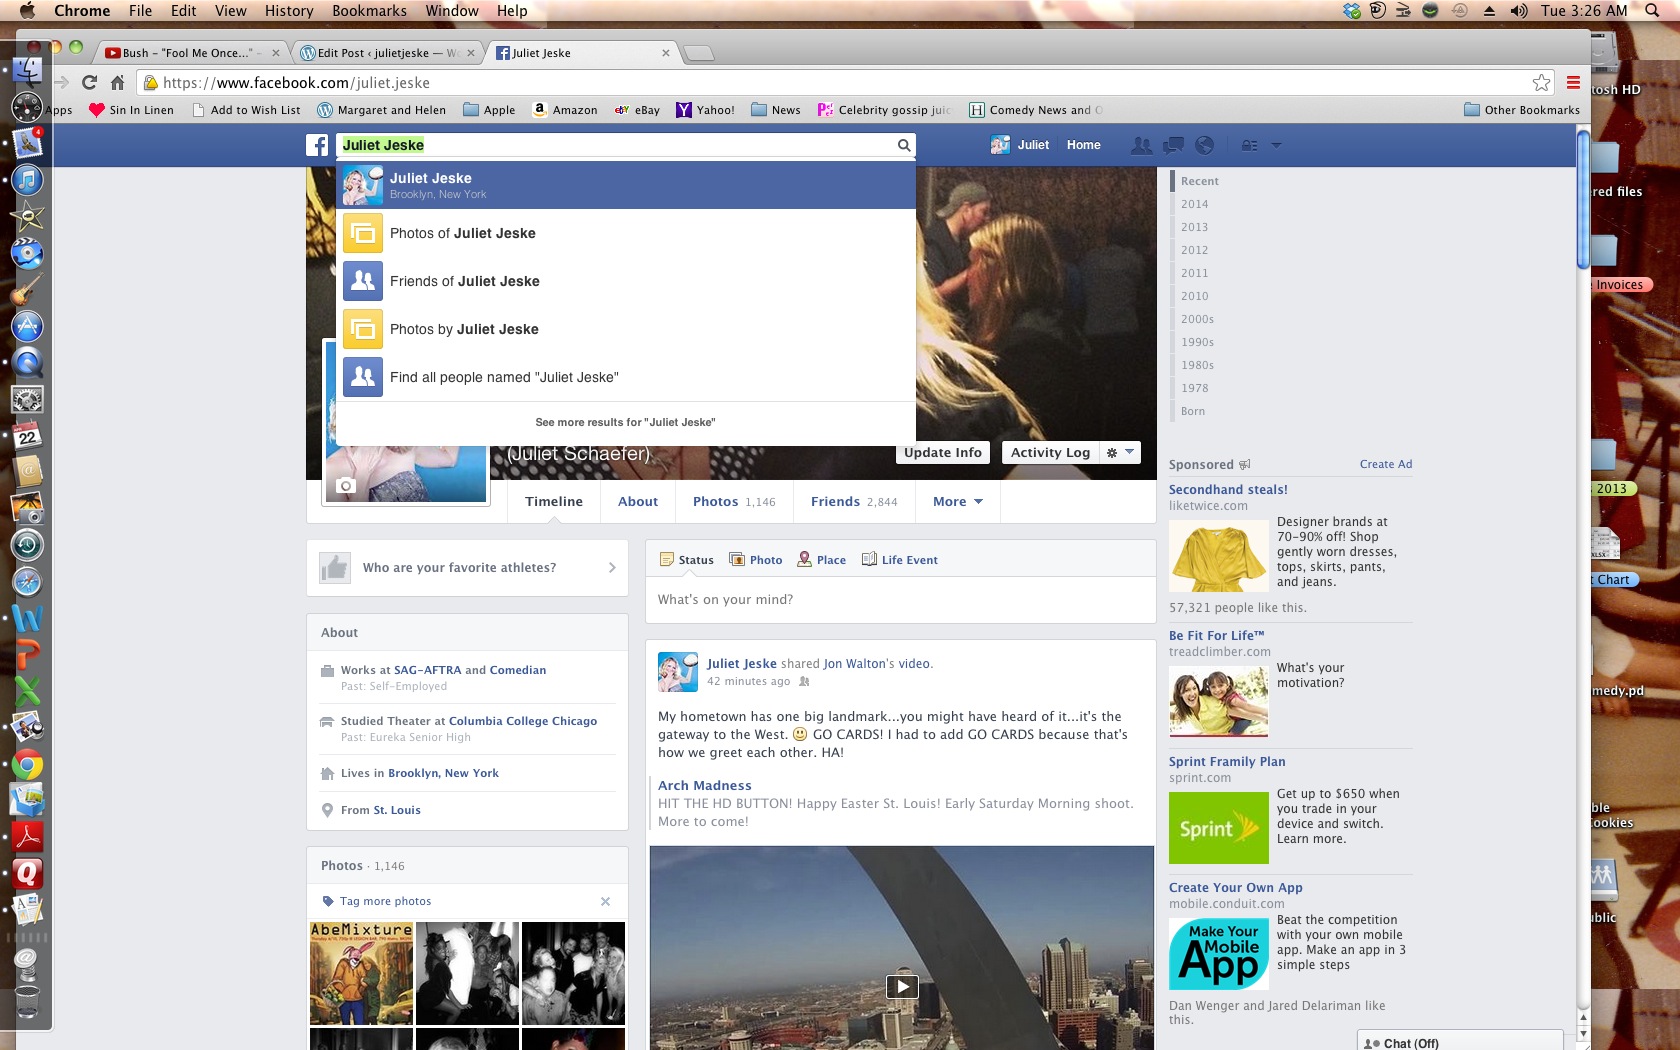The width and height of the screenshot is (1680, 1050).
Task: Open the messages icon
Action: [1173, 145]
